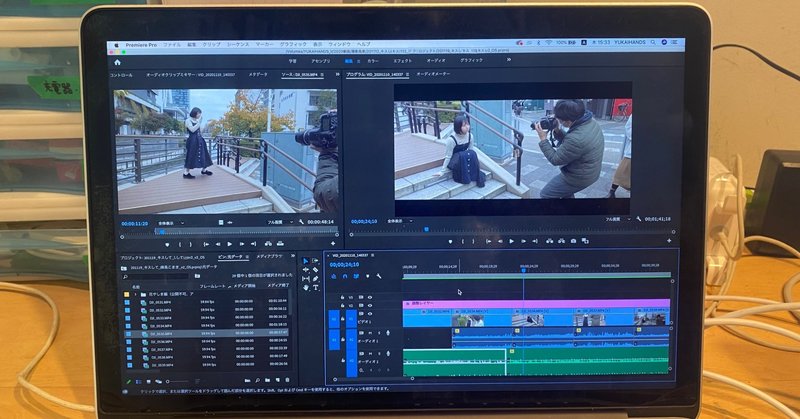Go to the Premiere Pro home screen icon
Image resolution: width=800 pixels, height=419 pixels.
(x=117, y=62)
